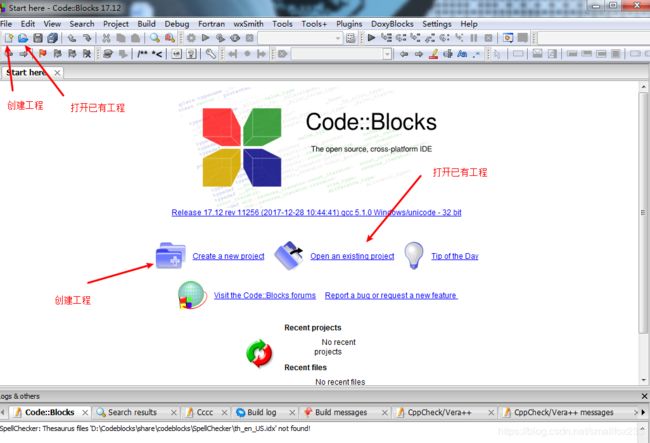Open the Help menu
Viewport: 650px width, 443px height.
(469, 24)
